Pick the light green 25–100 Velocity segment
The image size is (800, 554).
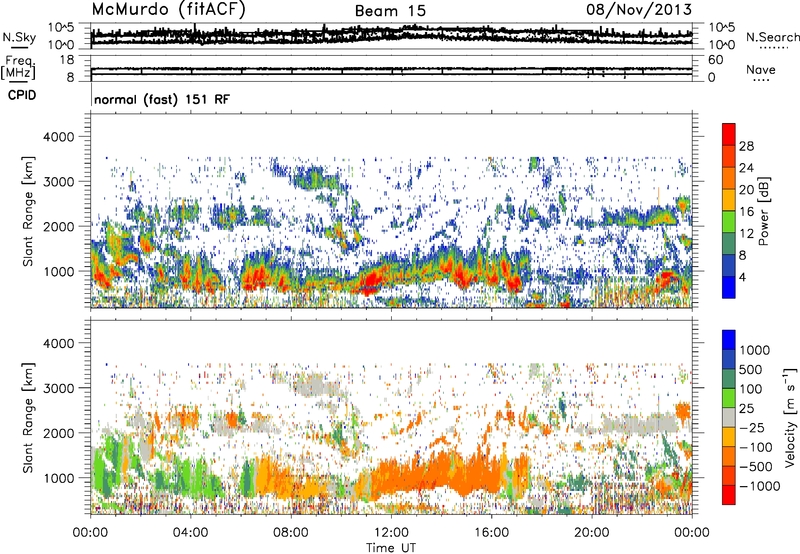point(729,398)
